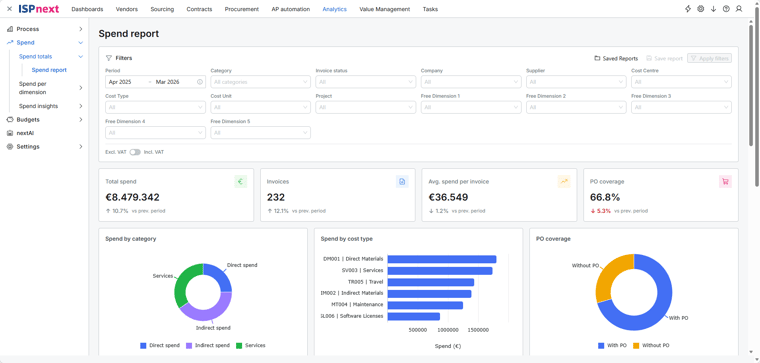Viewport: 760px width, 363px height.
Task: Open the Sourcing menu
Action: point(162,9)
